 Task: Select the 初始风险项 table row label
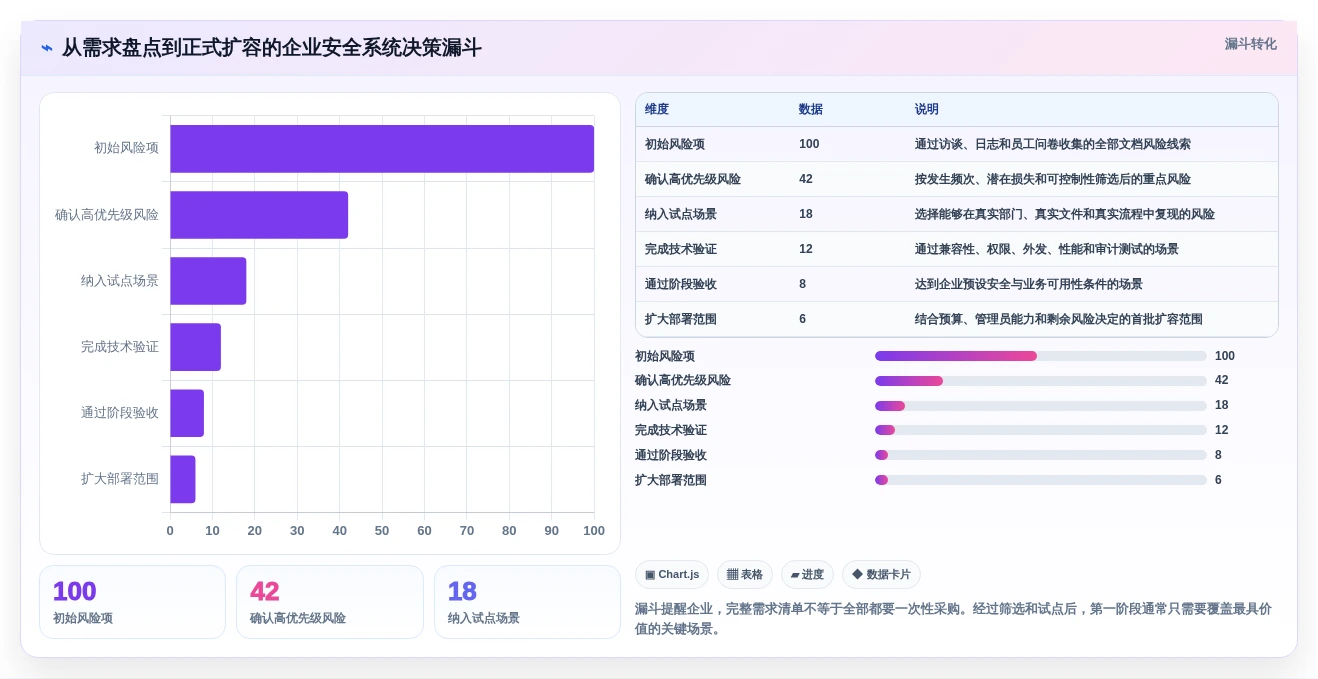coord(675,144)
